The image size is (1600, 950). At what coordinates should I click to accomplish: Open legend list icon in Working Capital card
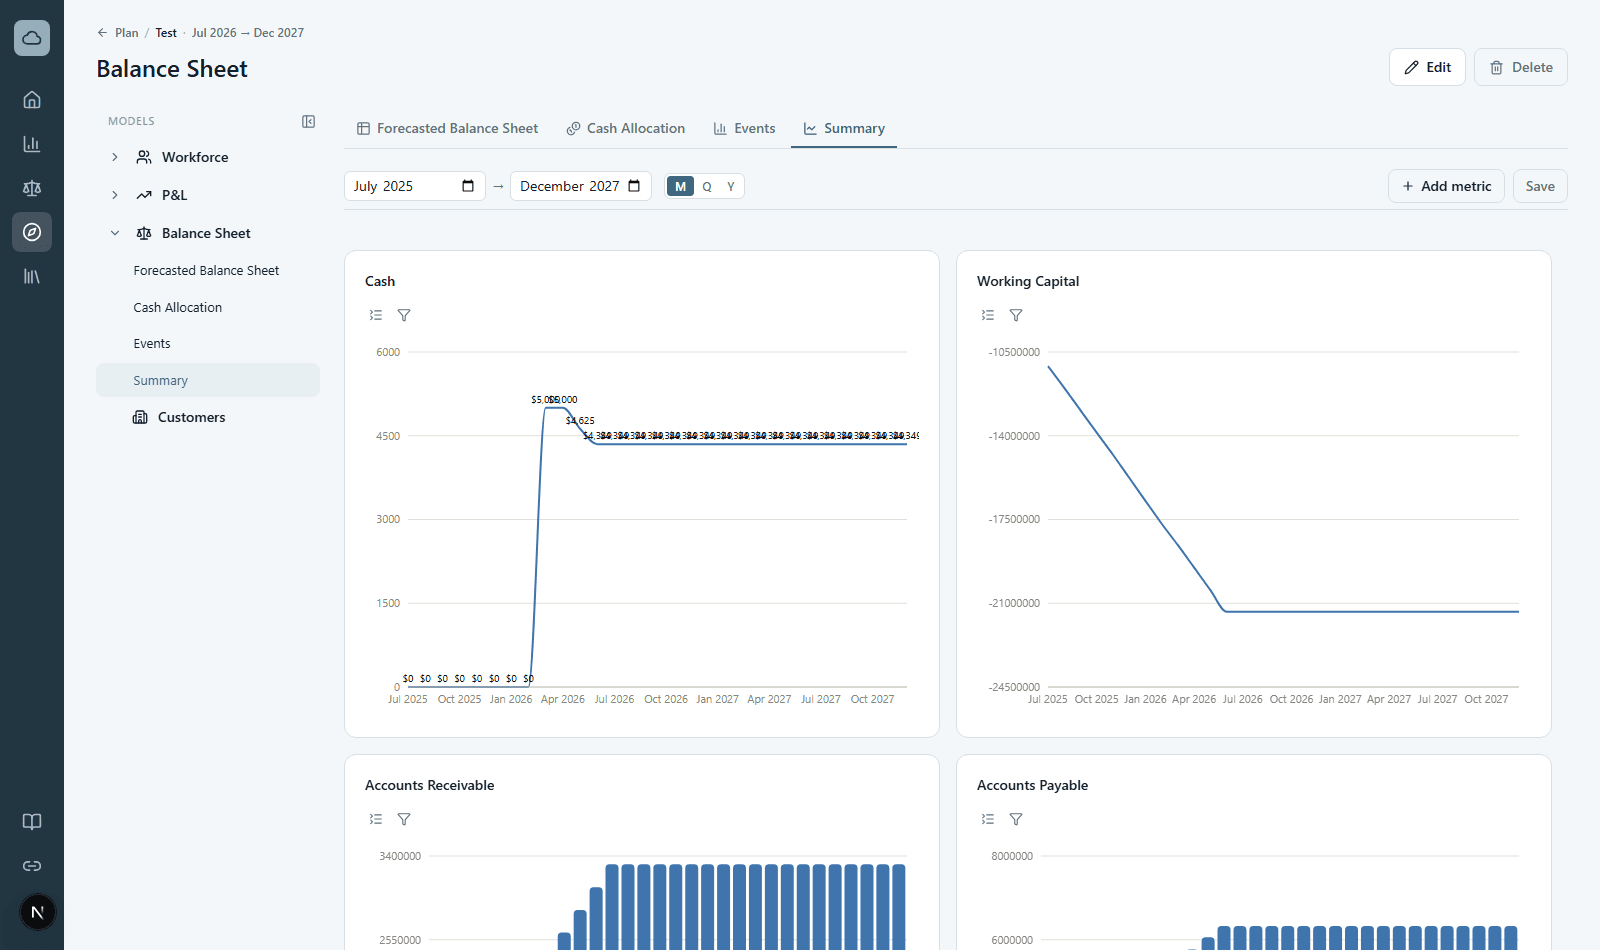click(988, 315)
